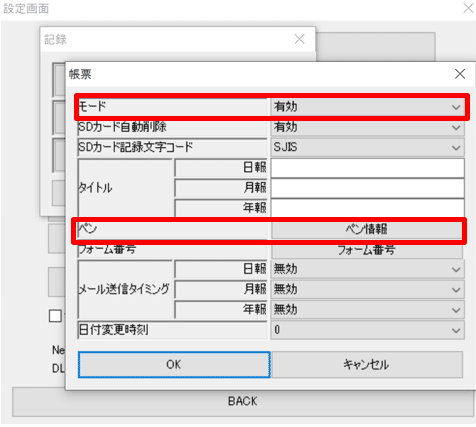Click the タイトル label

[x=95, y=188]
